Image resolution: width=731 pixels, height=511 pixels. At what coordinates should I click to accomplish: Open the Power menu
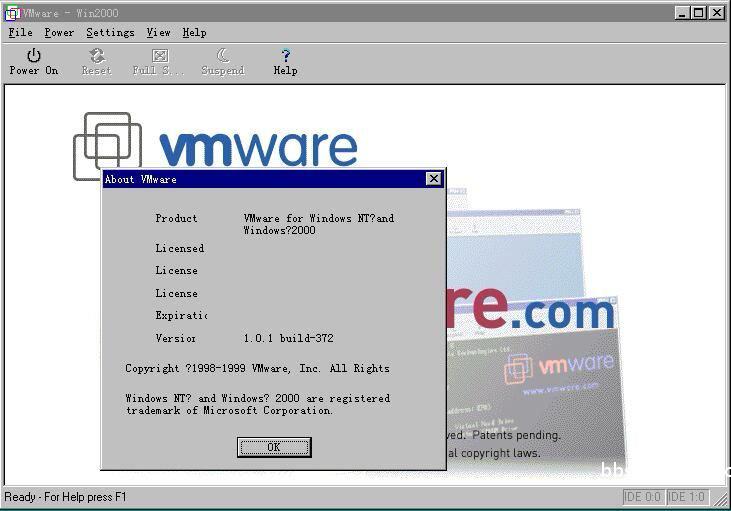59,33
